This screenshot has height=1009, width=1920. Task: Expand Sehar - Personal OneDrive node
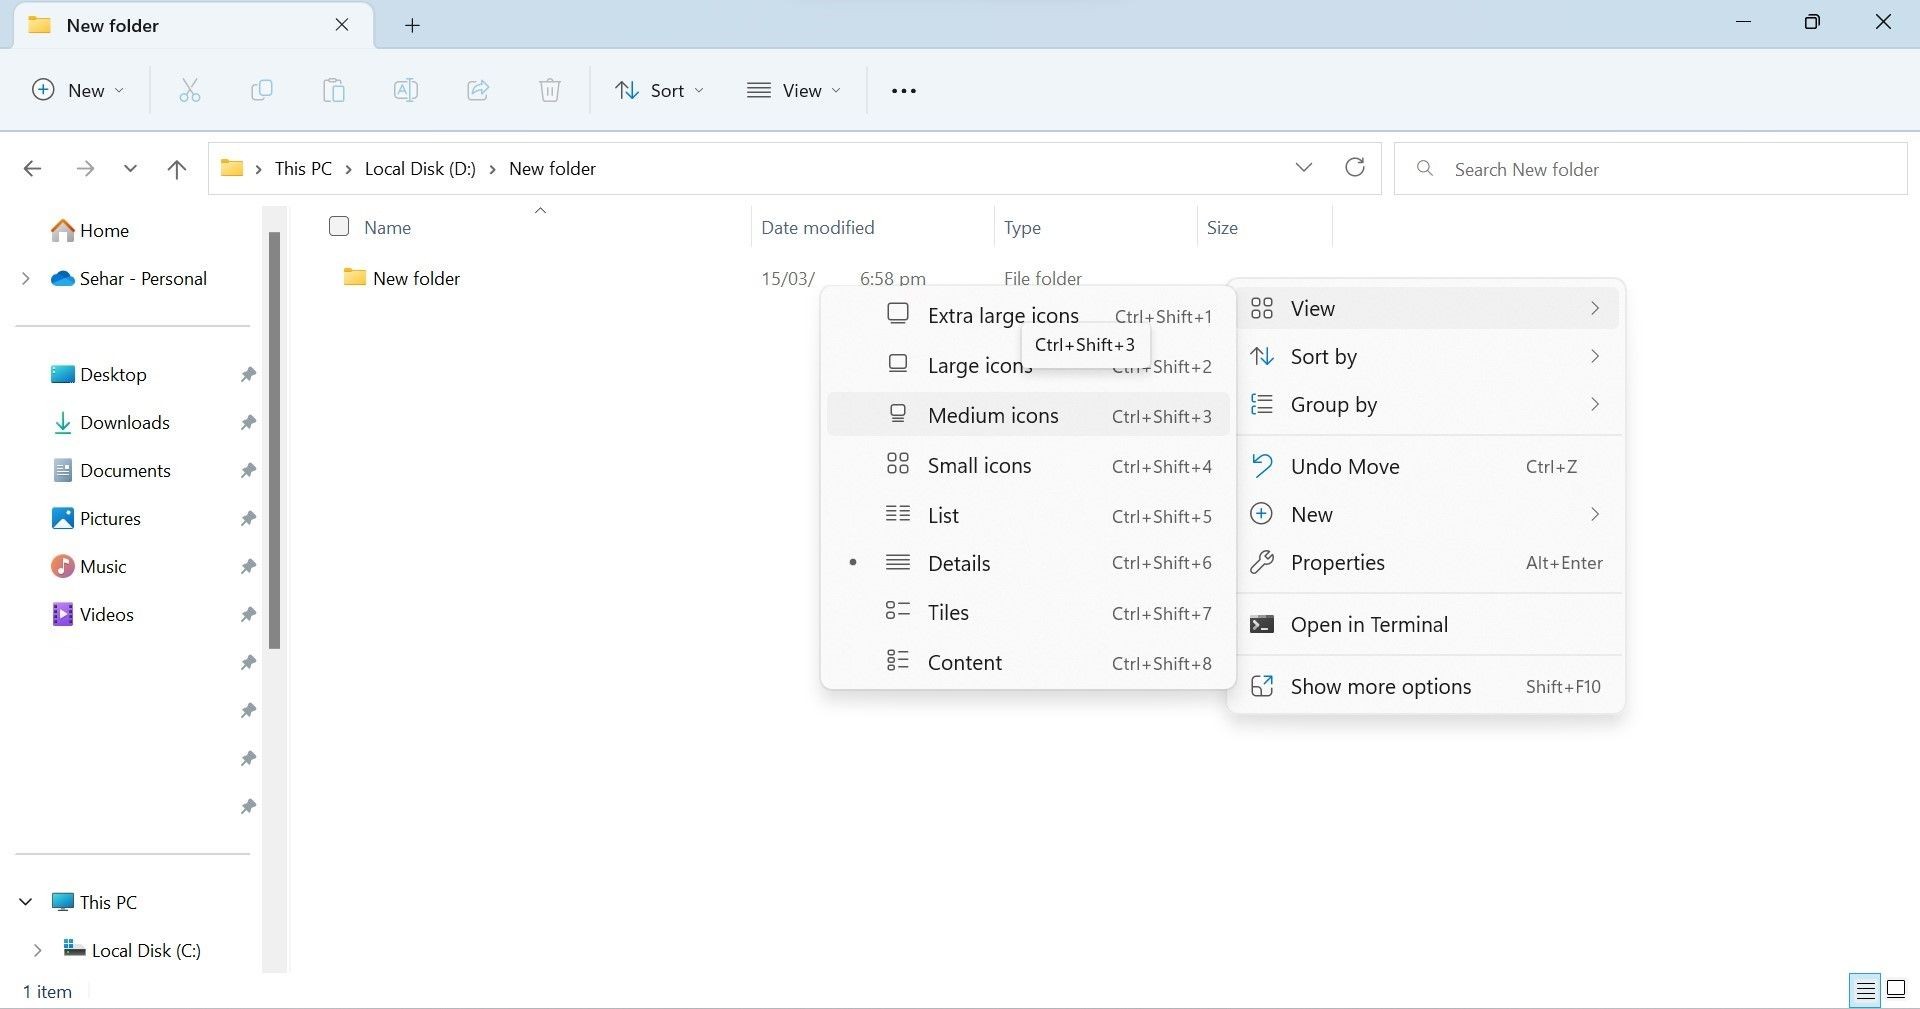point(26,278)
